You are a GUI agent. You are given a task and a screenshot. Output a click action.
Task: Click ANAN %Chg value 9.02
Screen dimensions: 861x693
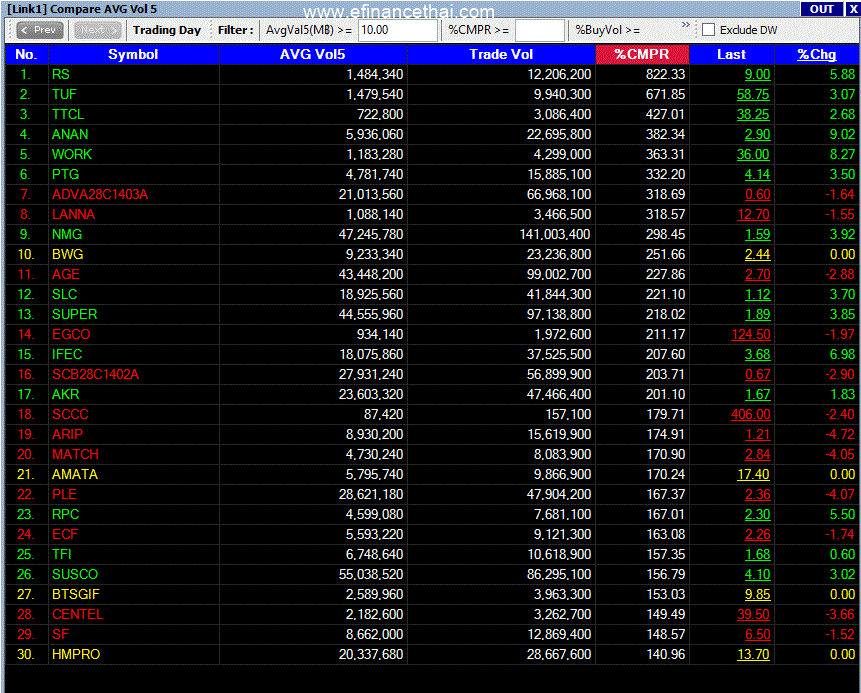(x=842, y=135)
